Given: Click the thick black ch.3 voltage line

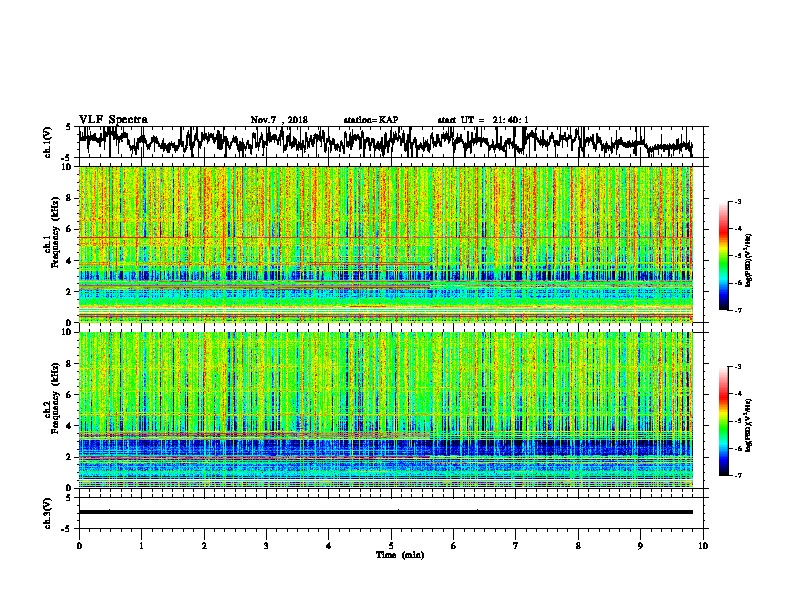Looking at the screenshot, I should tap(386, 512).
